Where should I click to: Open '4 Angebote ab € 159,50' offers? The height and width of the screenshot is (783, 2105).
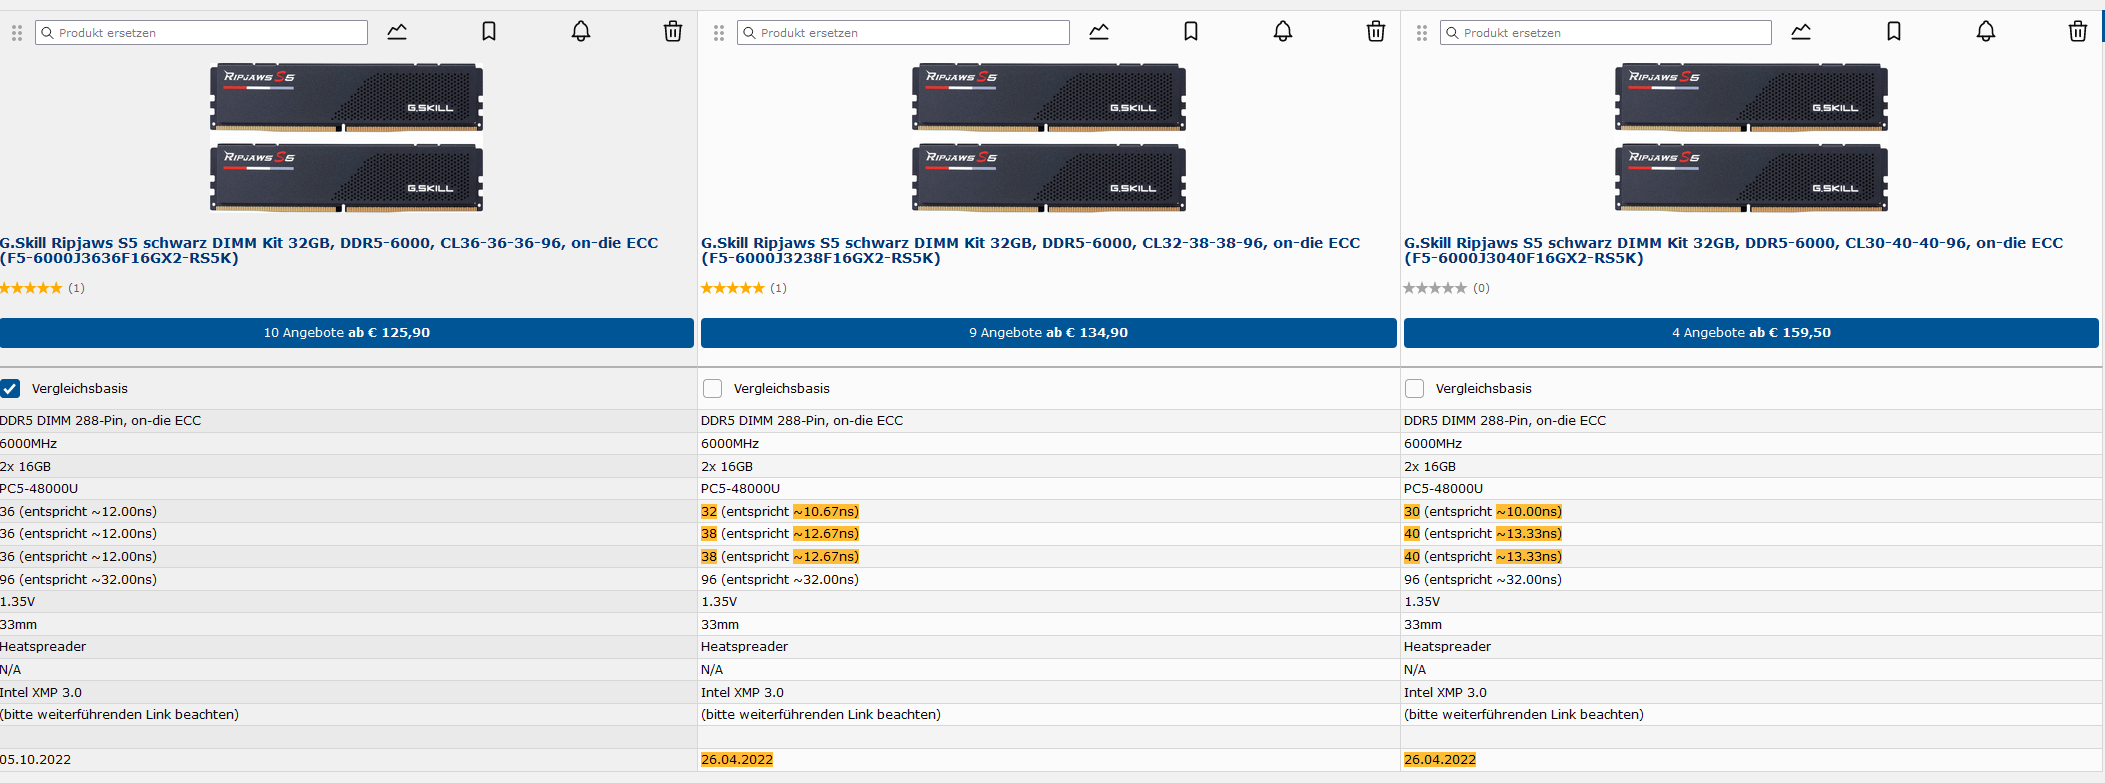[1751, 333]
